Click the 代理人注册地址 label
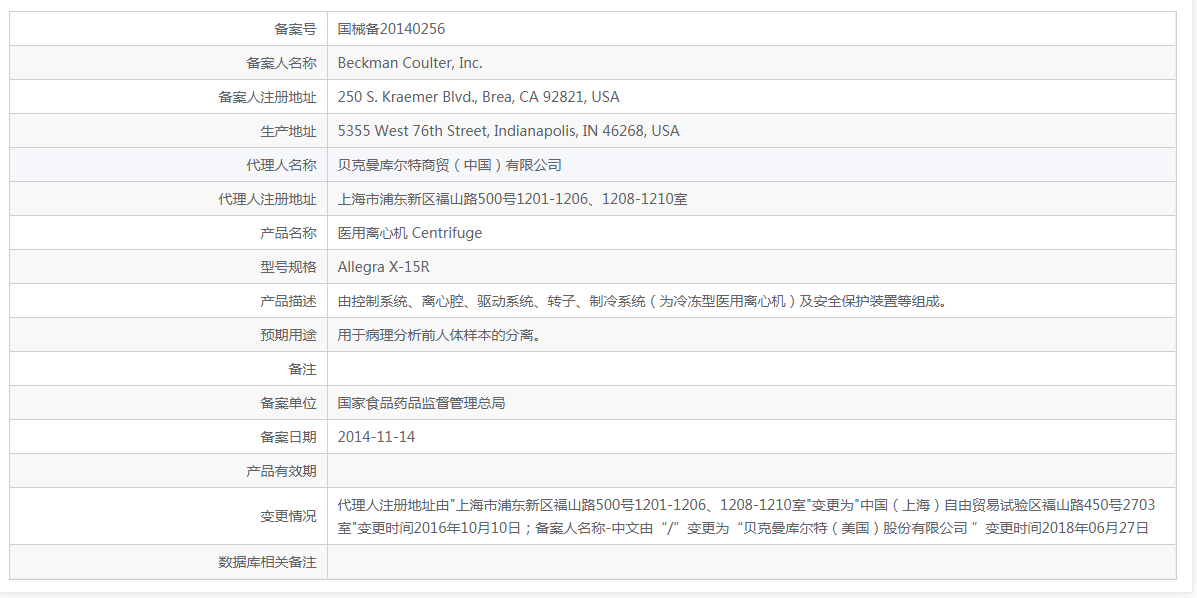 tap(267, 199)
